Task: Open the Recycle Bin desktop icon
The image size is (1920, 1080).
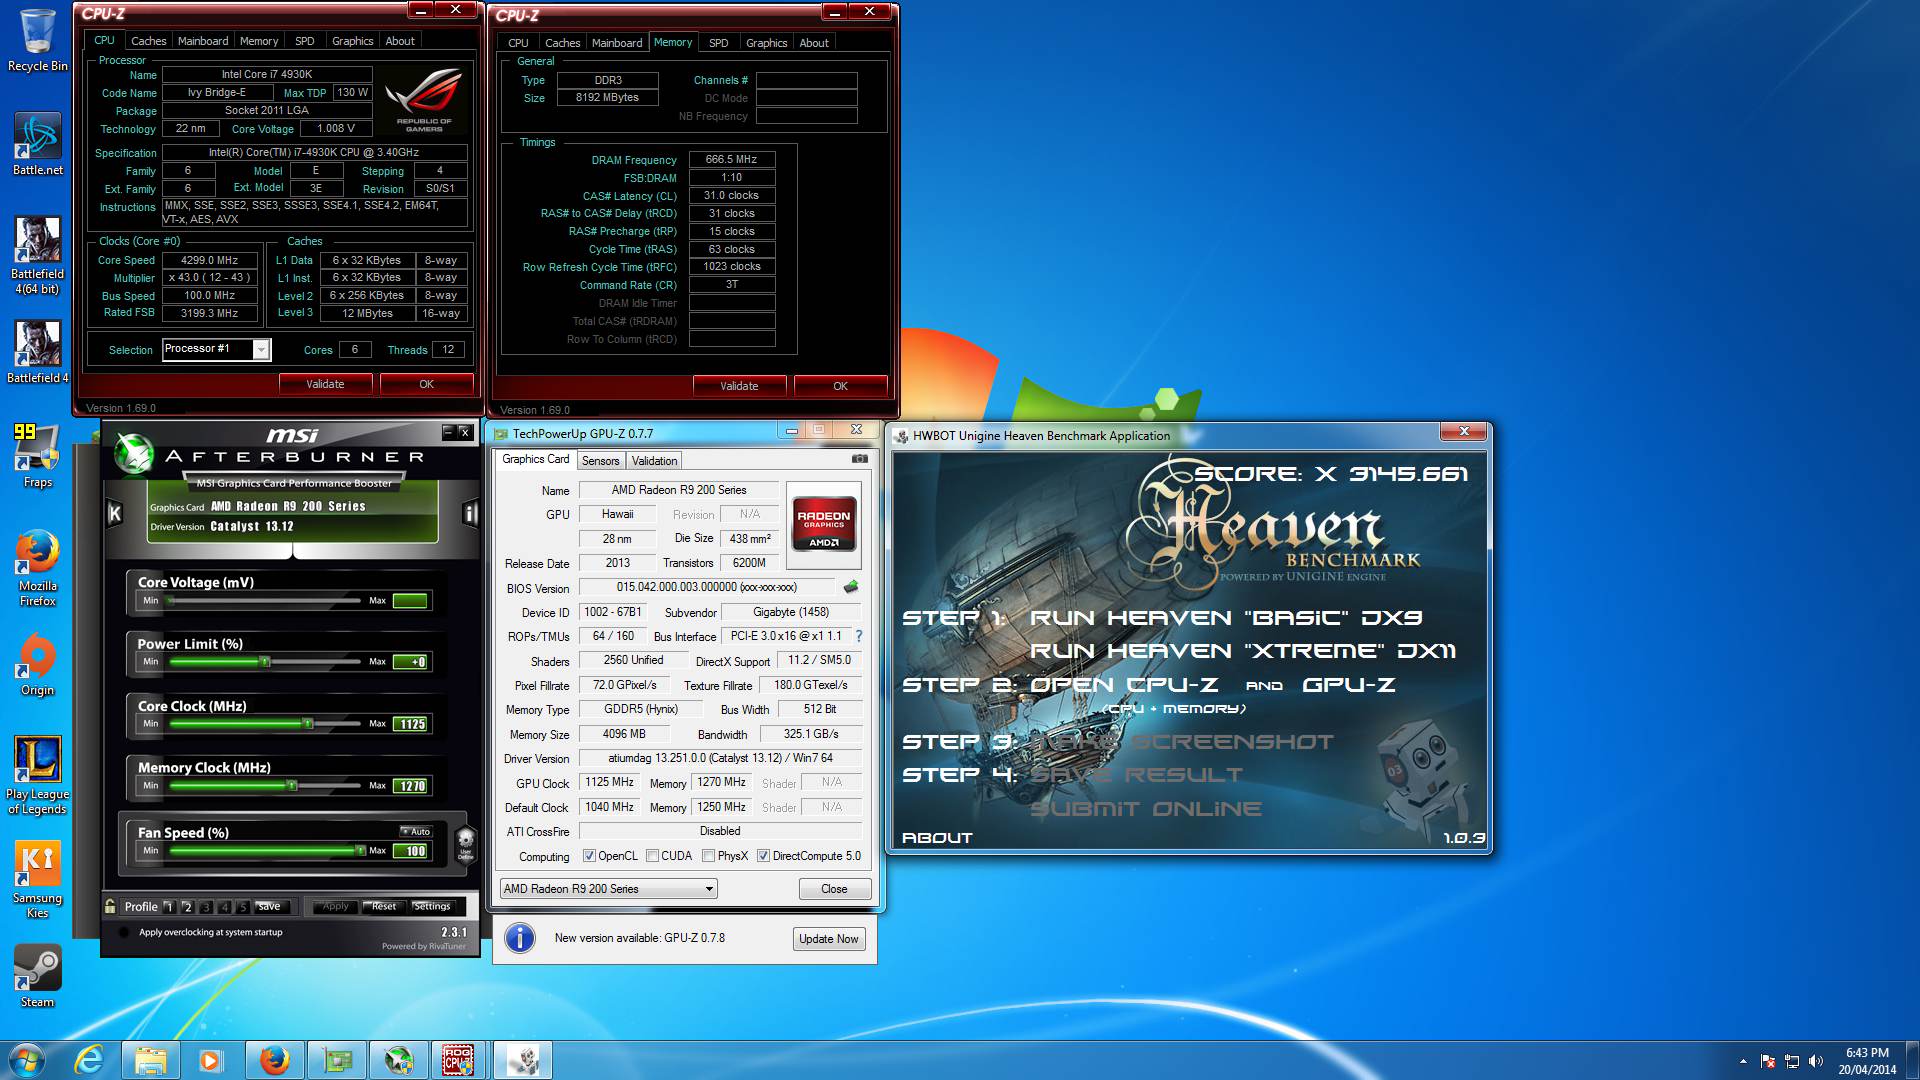Action: pos(38,41)
